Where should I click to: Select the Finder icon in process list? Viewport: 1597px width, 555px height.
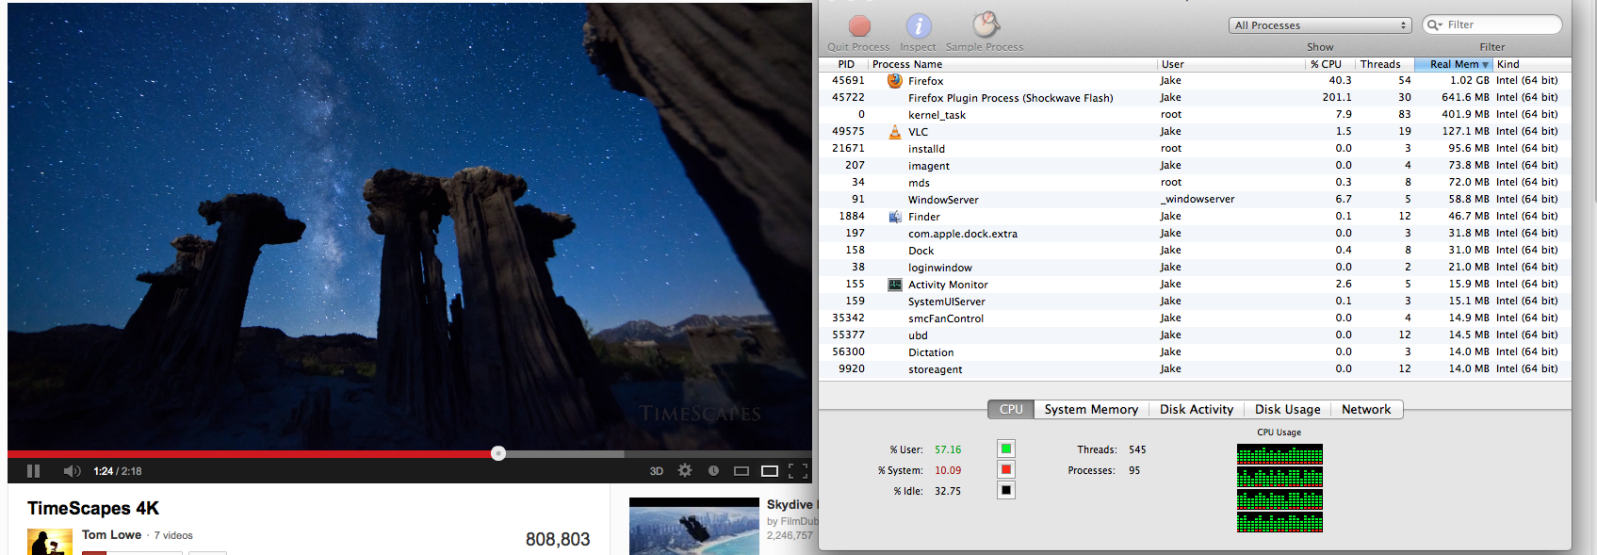coord(895,216)
